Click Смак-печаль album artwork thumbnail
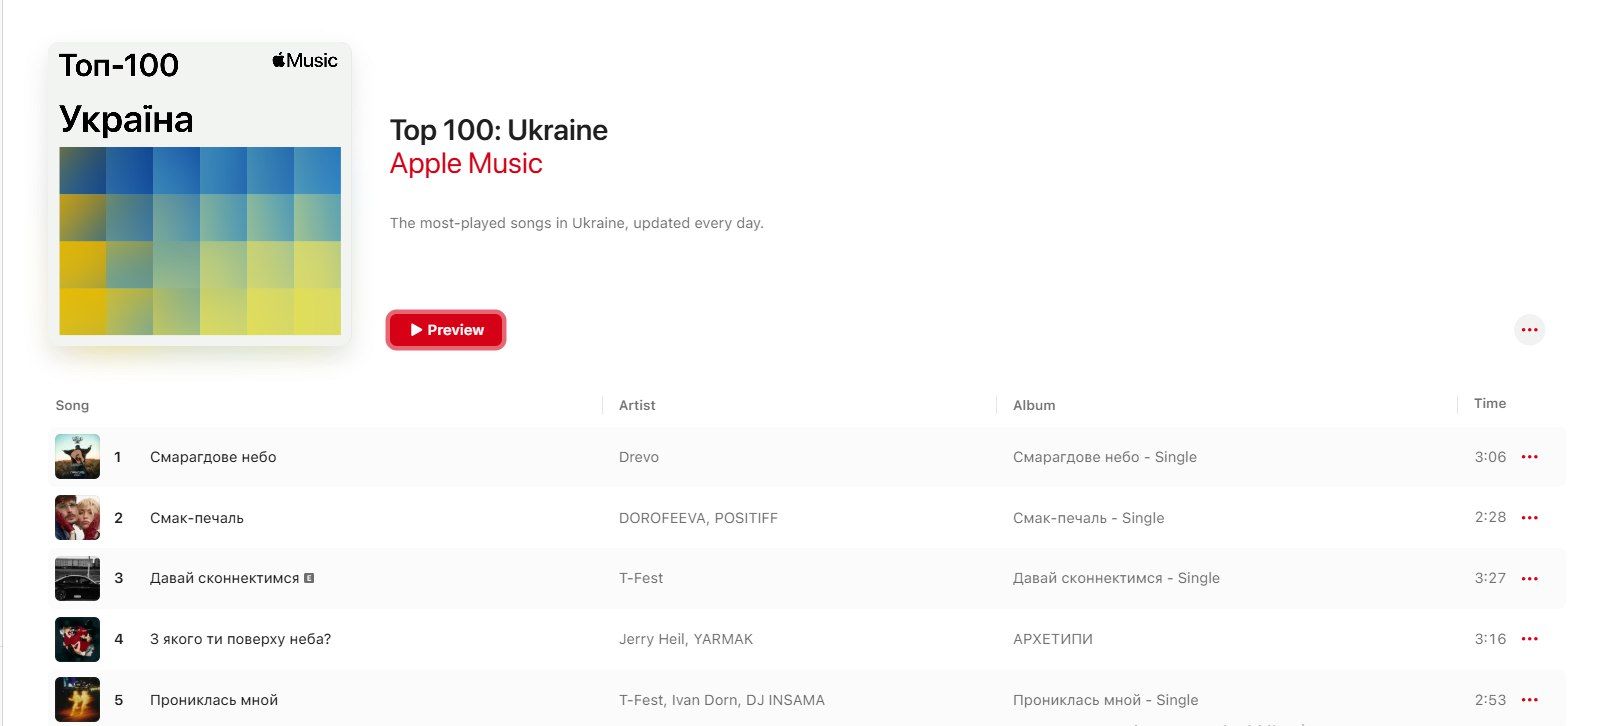This screenshot has width=1597, height=726. click(x=77, y=518)
